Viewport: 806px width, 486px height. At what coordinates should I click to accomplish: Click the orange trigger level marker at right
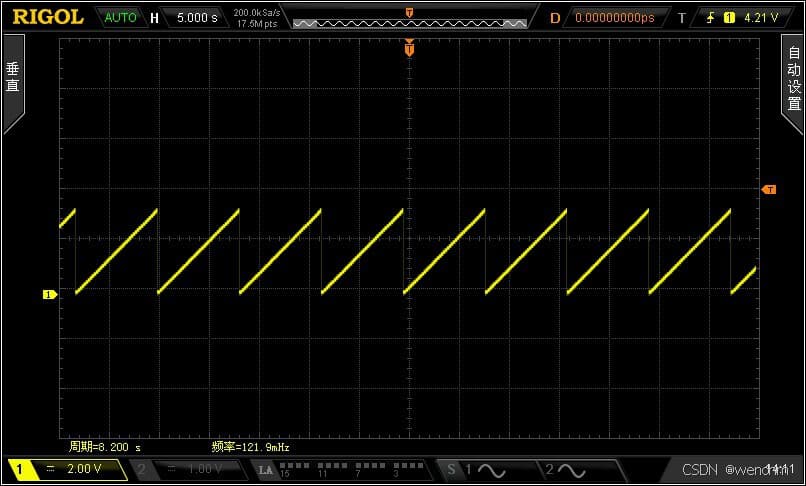[769, 190]
